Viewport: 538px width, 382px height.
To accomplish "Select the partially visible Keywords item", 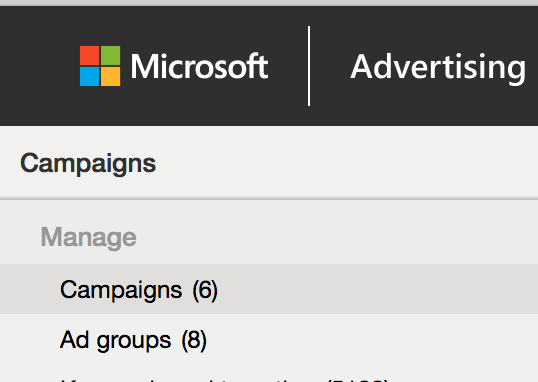I will 225,380.
